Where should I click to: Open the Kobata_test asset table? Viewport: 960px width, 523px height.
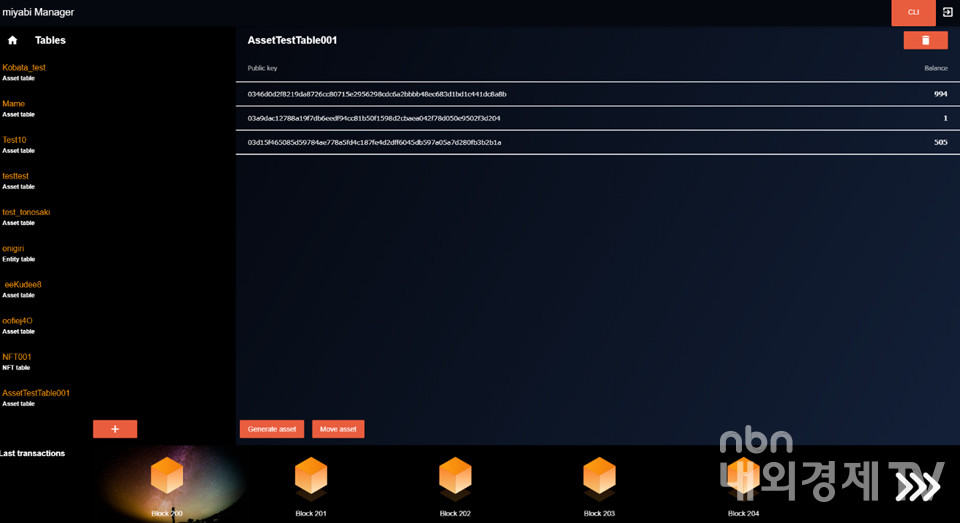(24, 68)
